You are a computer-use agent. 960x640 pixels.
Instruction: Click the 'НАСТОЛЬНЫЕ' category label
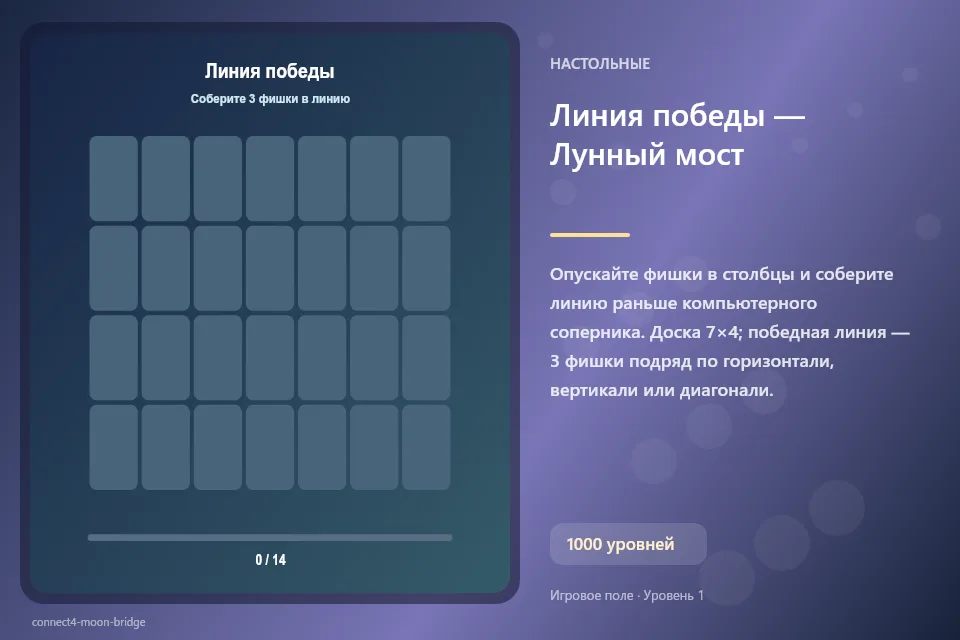pos(600,64)
